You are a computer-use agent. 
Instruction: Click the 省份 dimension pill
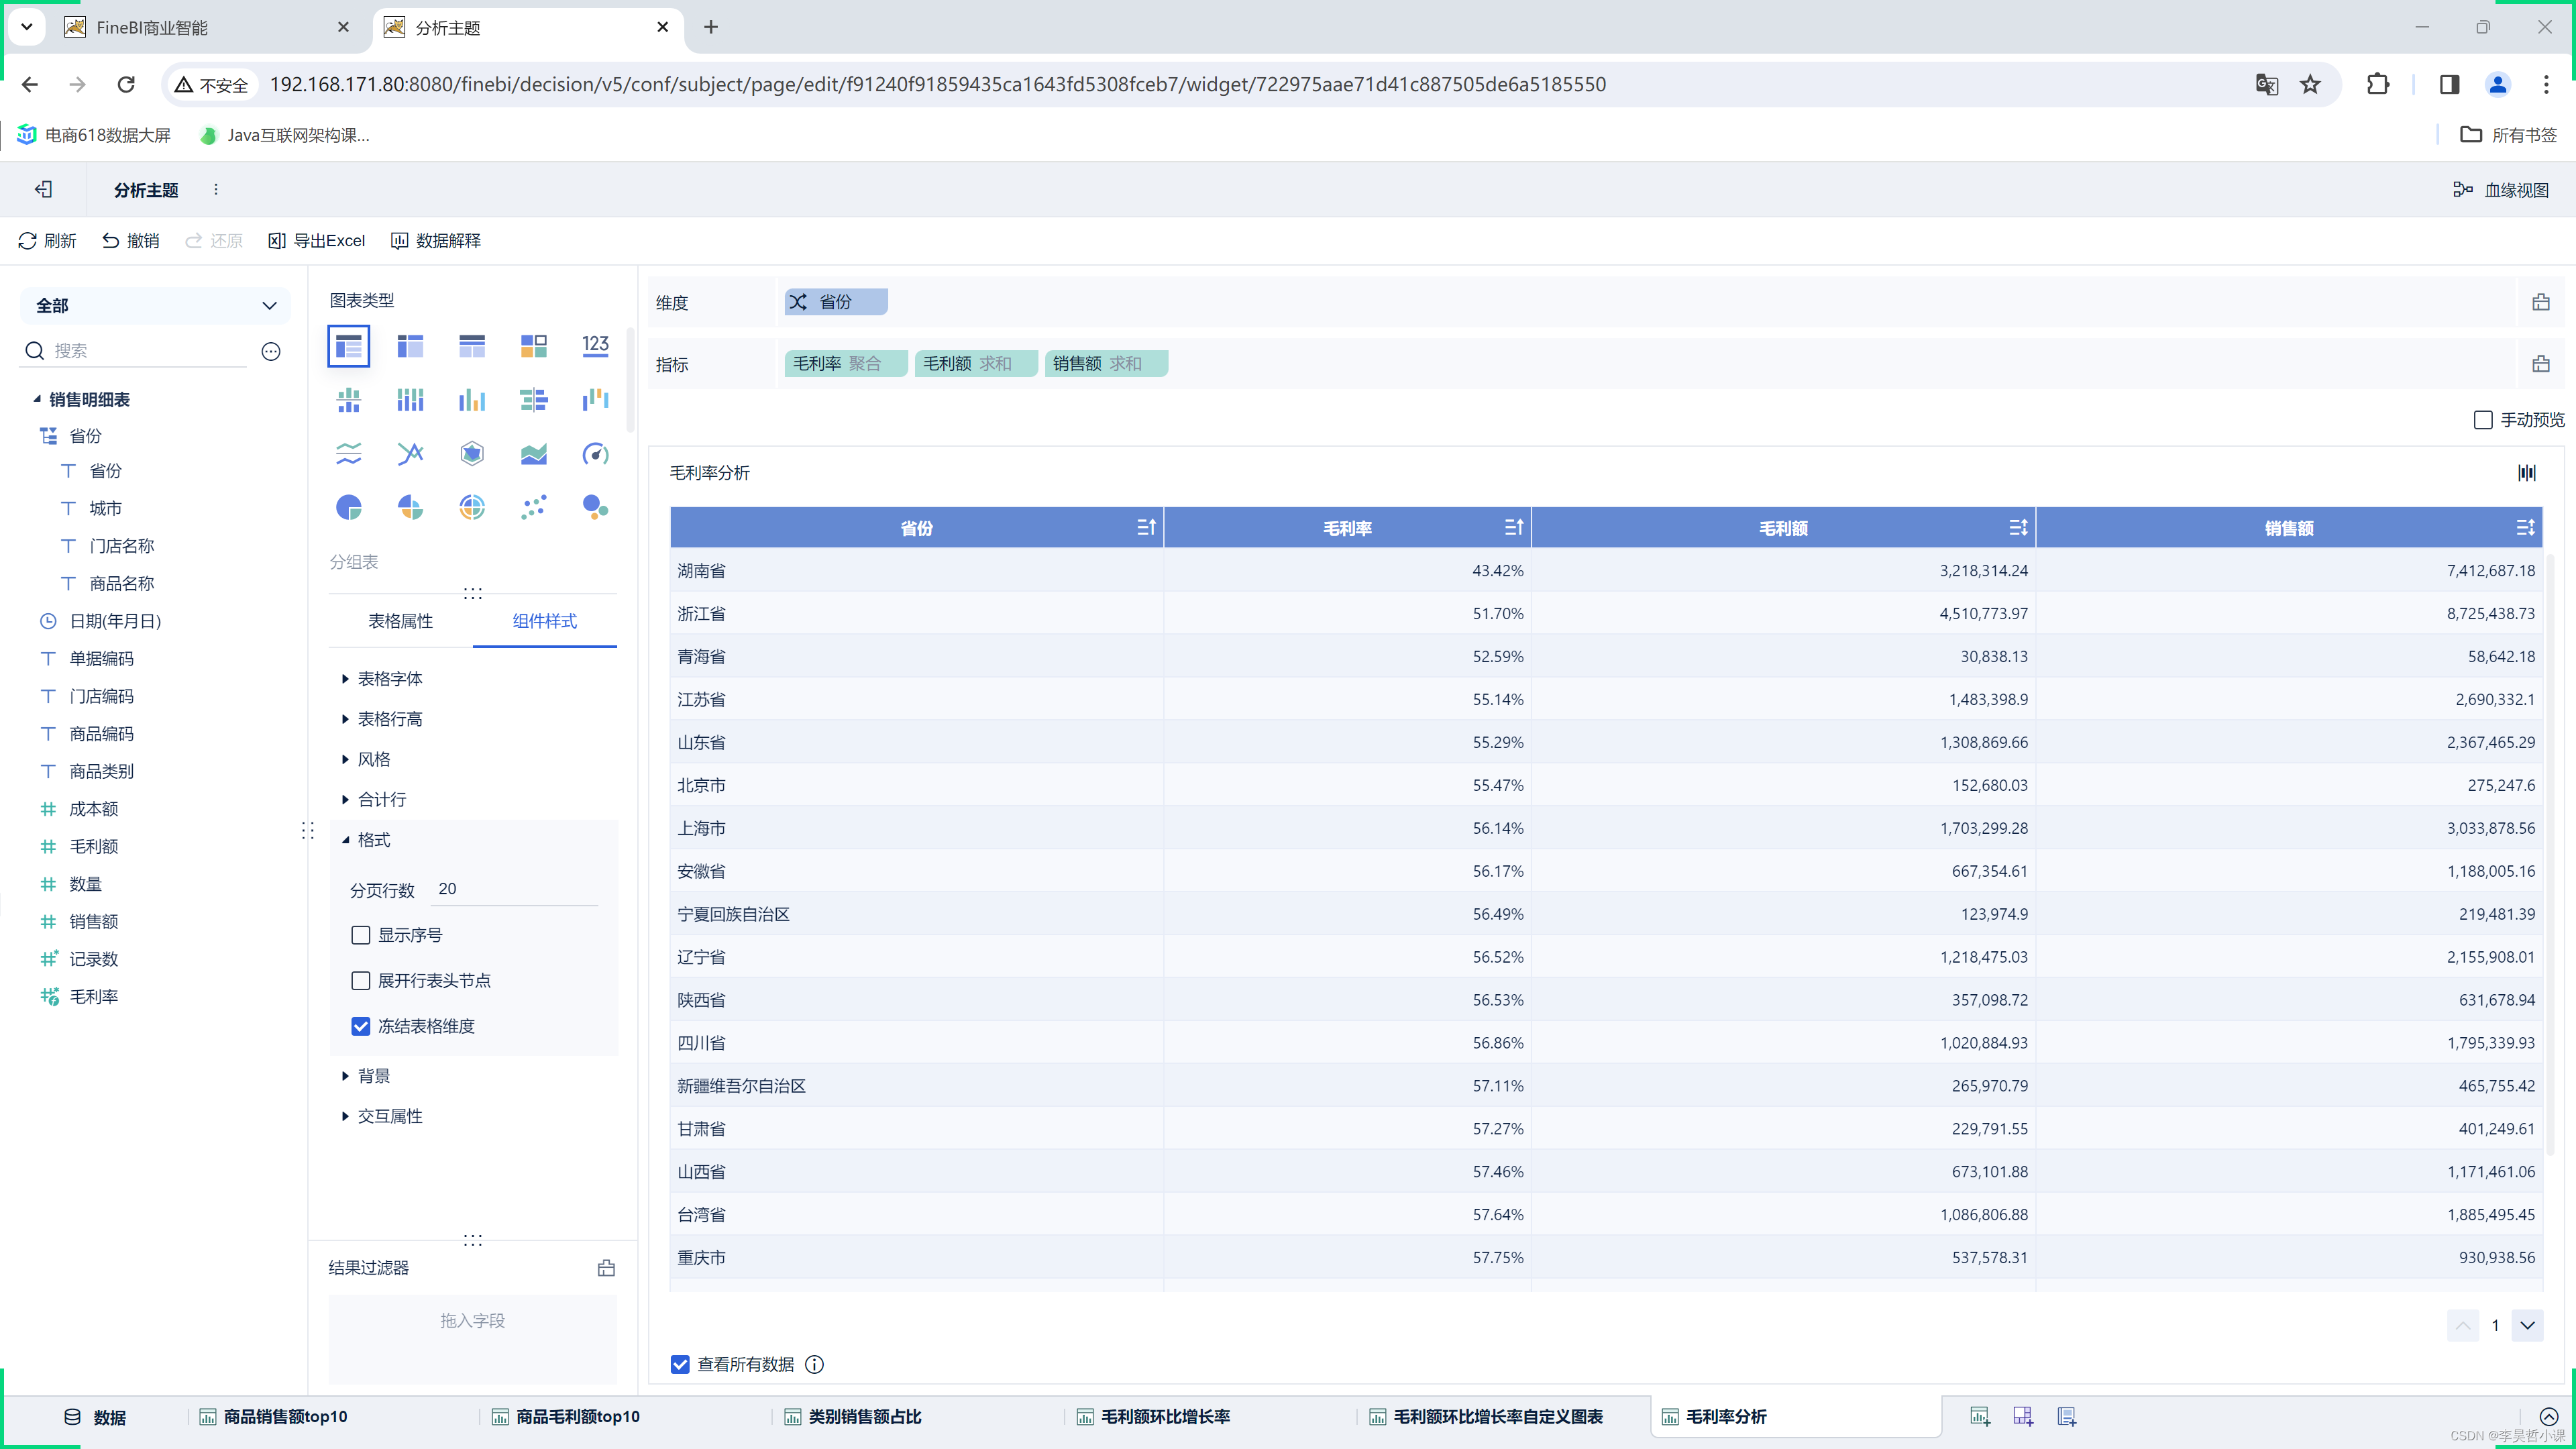(x=836, y=302)
